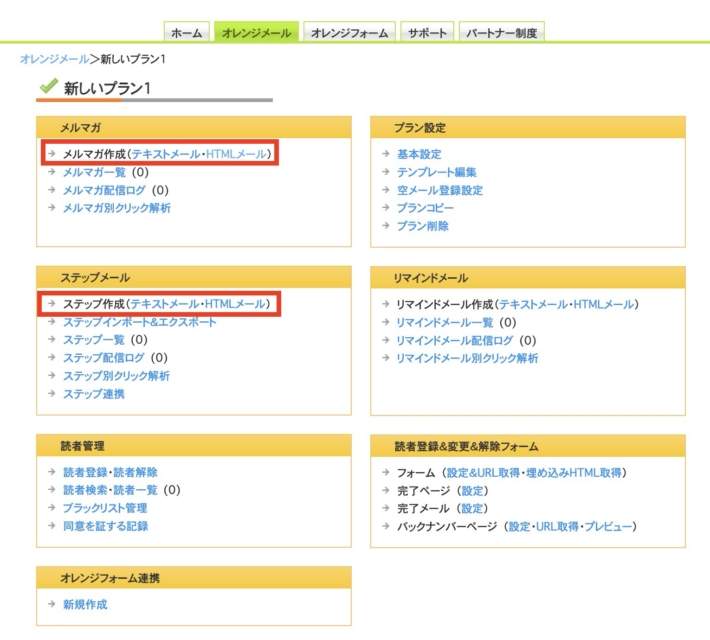Click the 読者一覧 link
The width and height of the screenshot is (710, 640).
pyautogui.click(x=135, y=490)
